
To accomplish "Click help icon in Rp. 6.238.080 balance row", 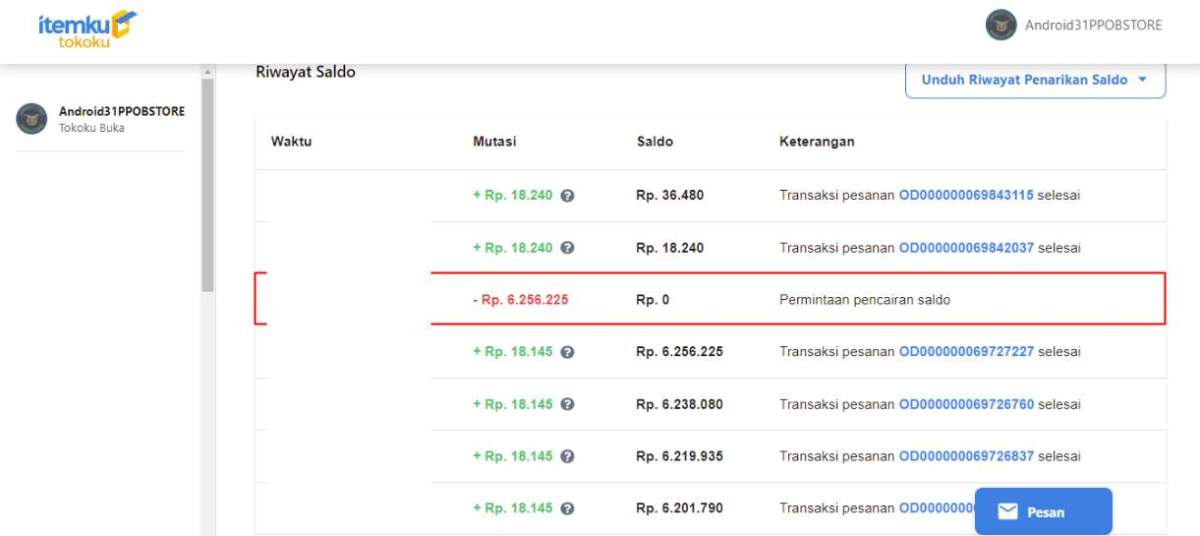I will (567, 404).
